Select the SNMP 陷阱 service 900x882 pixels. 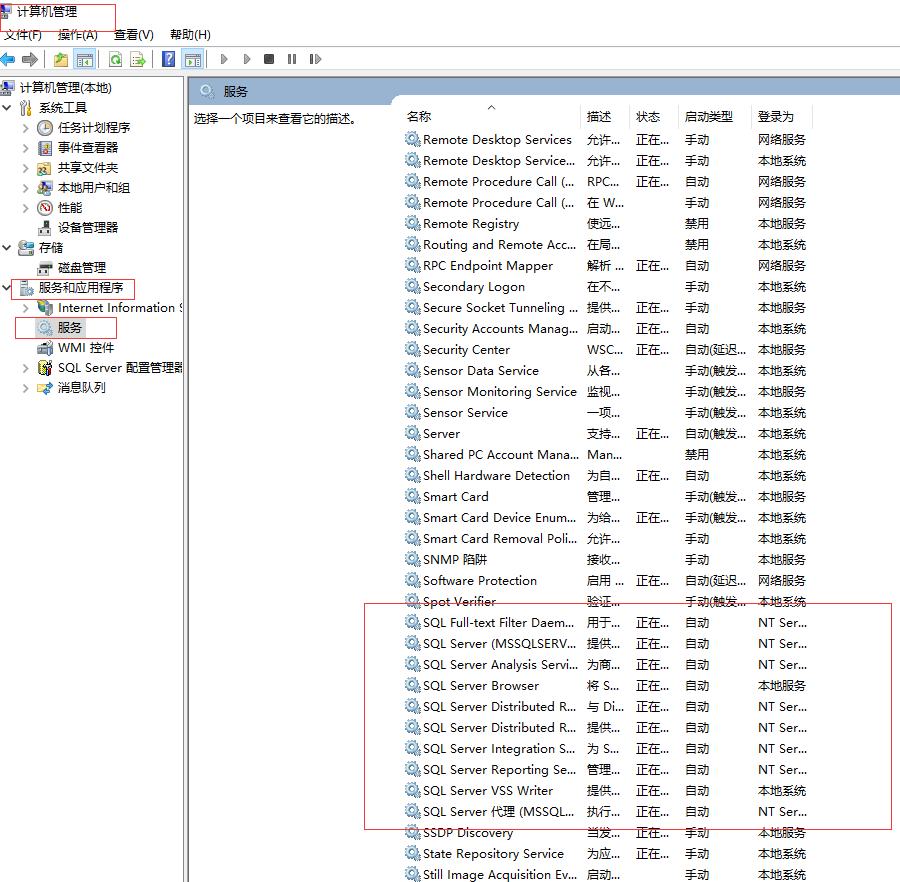tap(606, 559)
